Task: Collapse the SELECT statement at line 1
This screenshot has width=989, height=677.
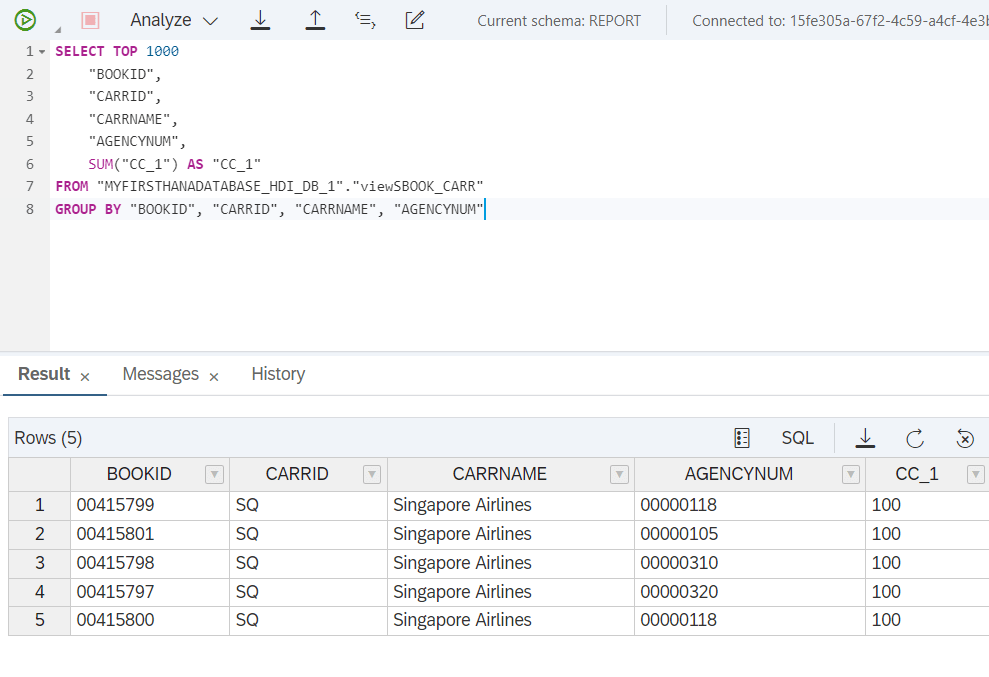Action: click(42, 51)
